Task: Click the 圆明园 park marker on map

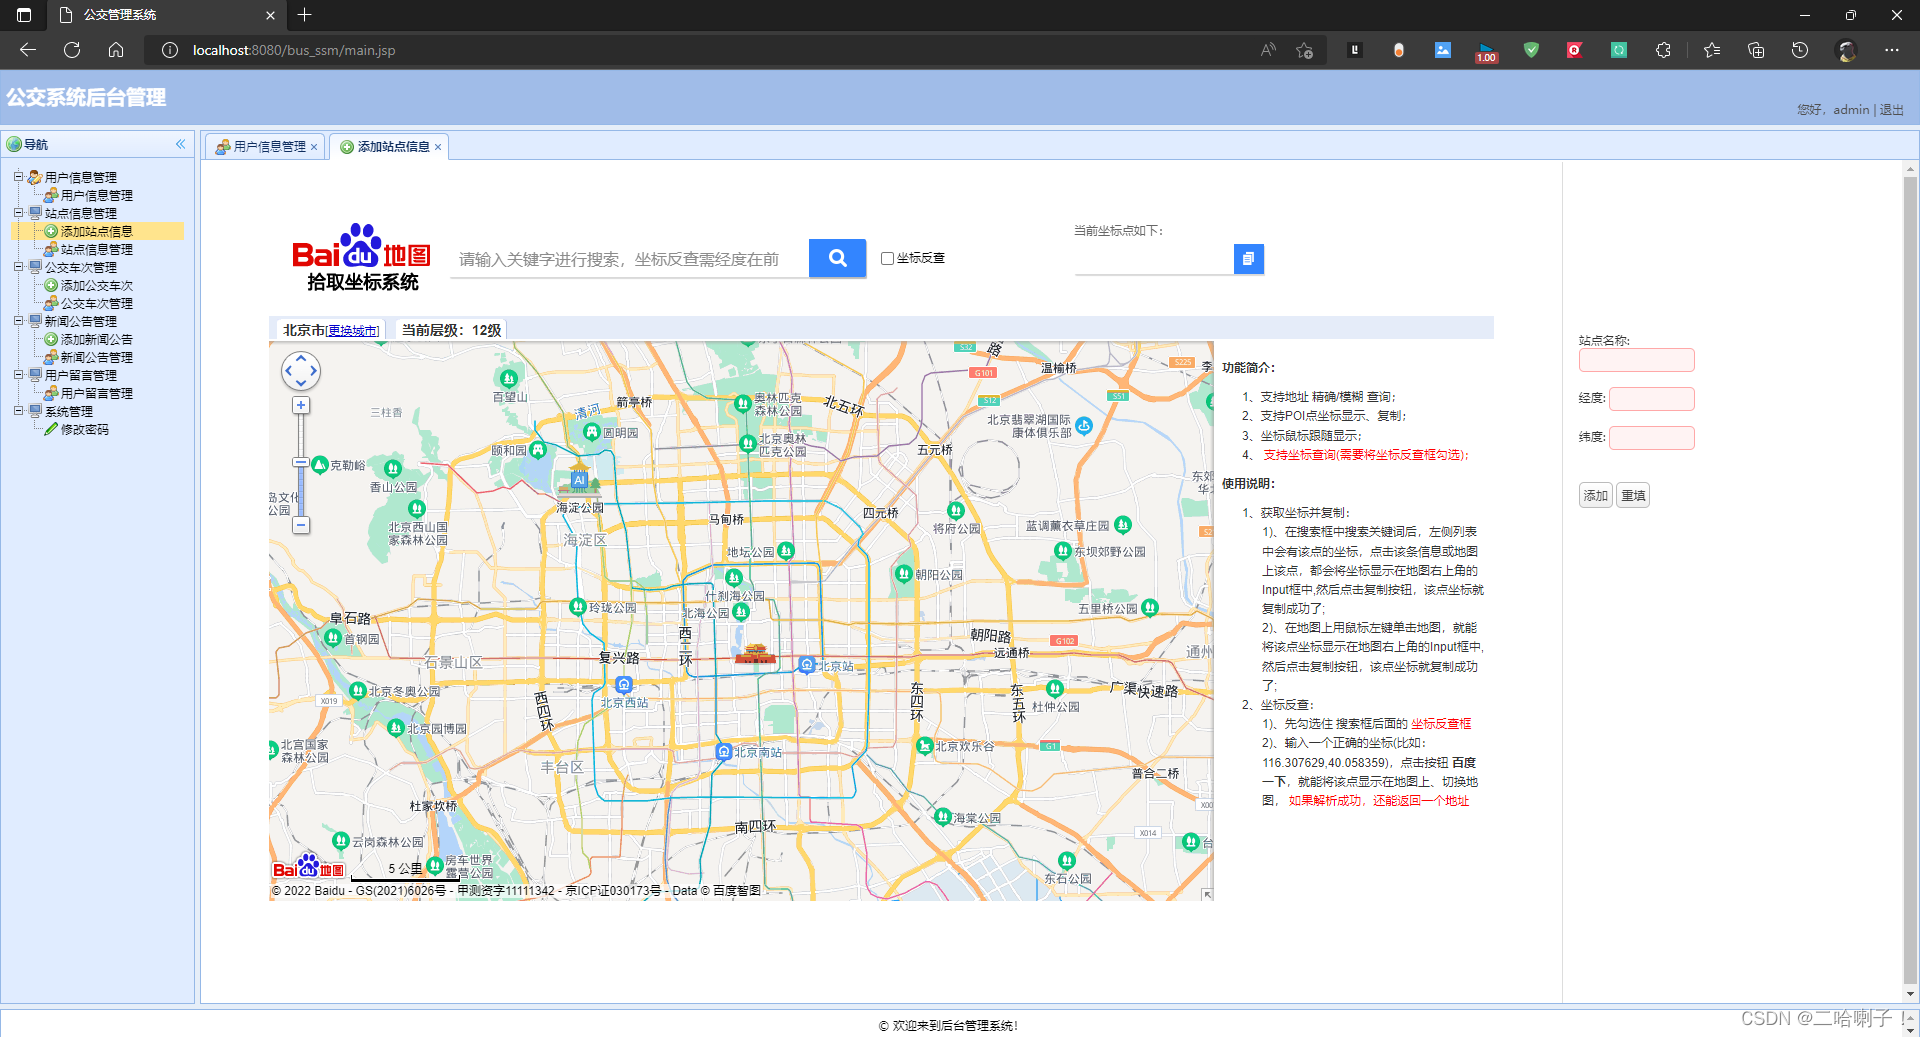Action: [592, 432]
